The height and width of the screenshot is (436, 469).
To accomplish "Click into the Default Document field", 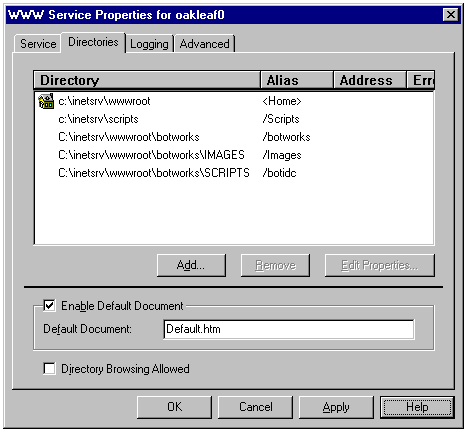I will pos(289,329).
